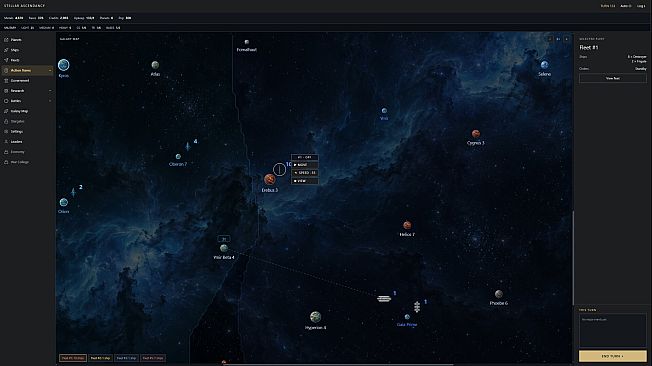Select the third fleet chip at map bottom
Viewport: 652px width, 366px height.
click(126, 358)
